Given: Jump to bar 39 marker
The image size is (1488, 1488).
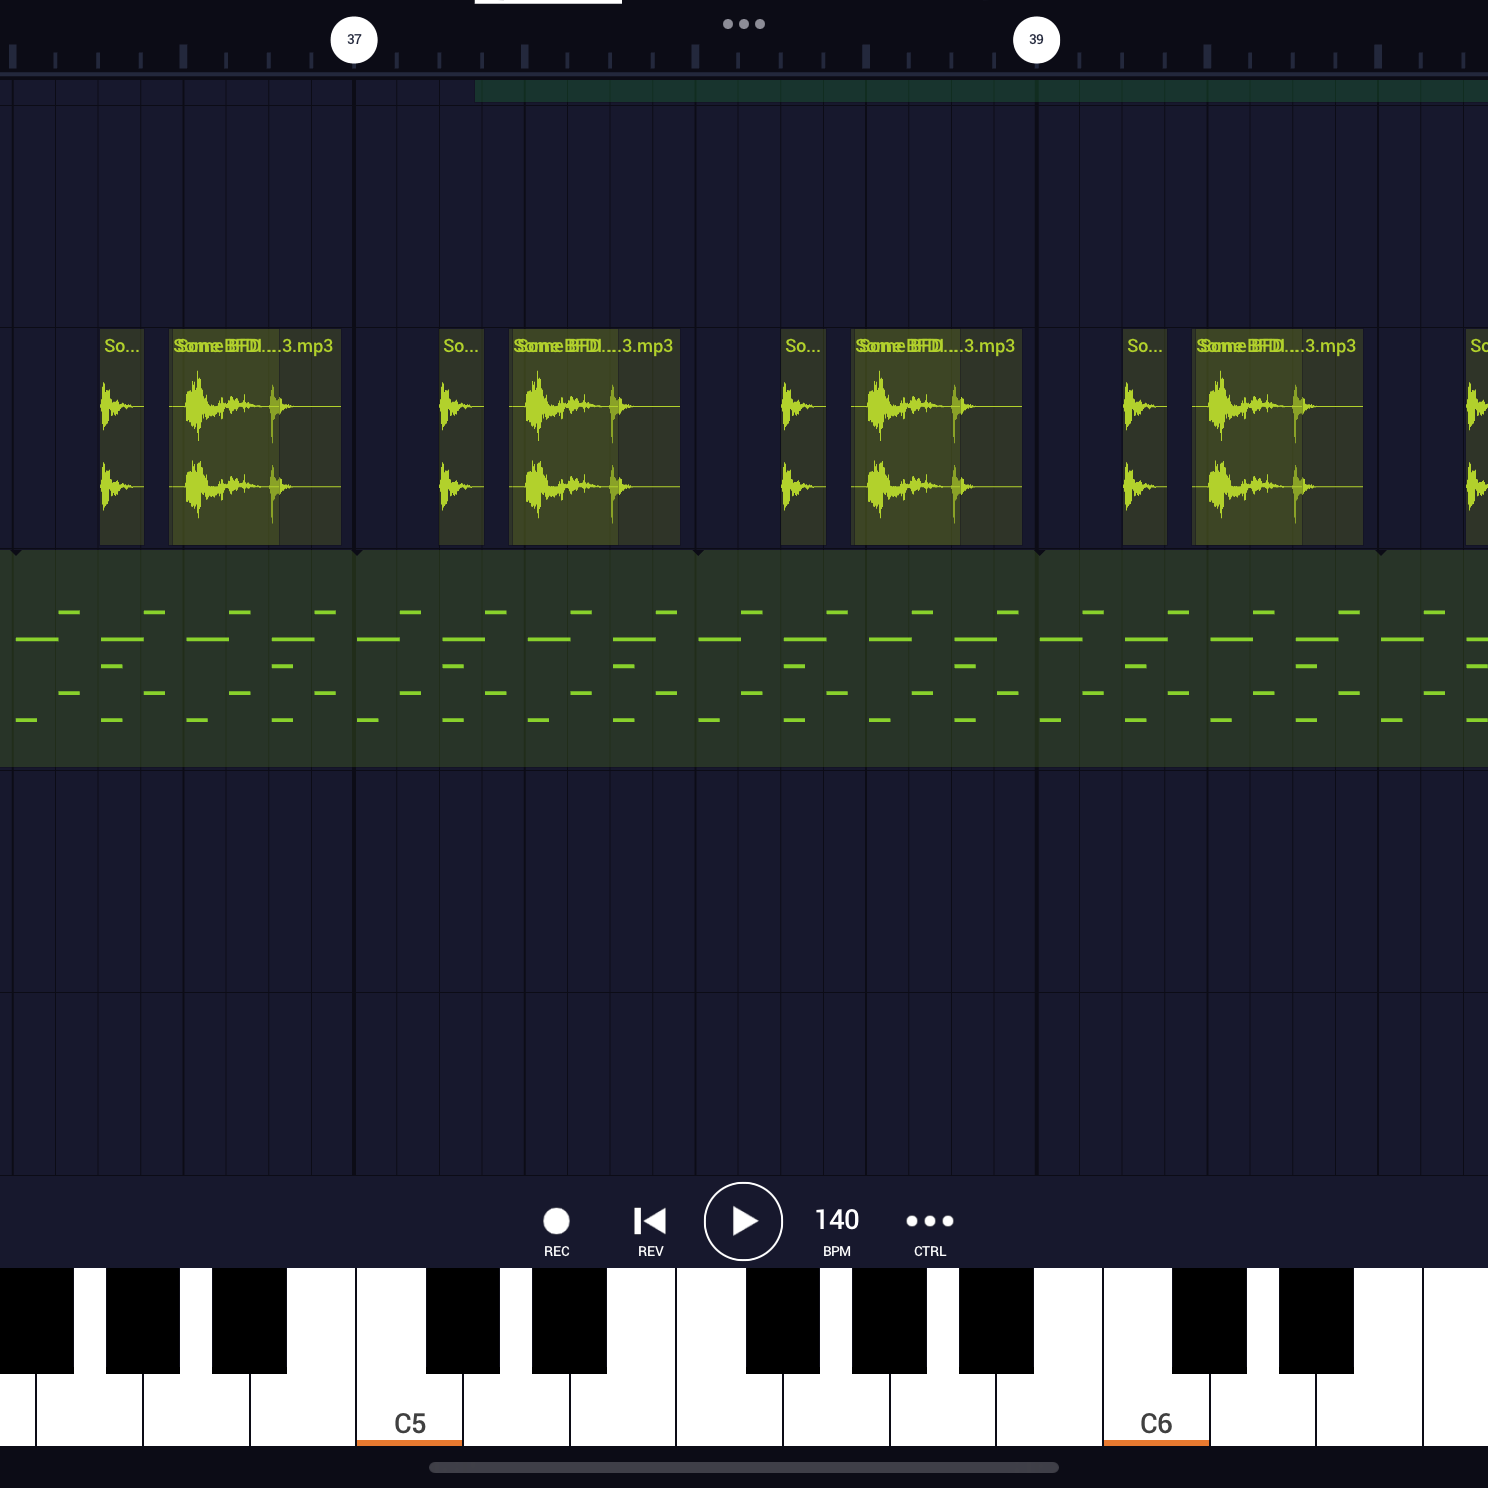Looking at the screenshot, I should click(x=1036, y=40).
